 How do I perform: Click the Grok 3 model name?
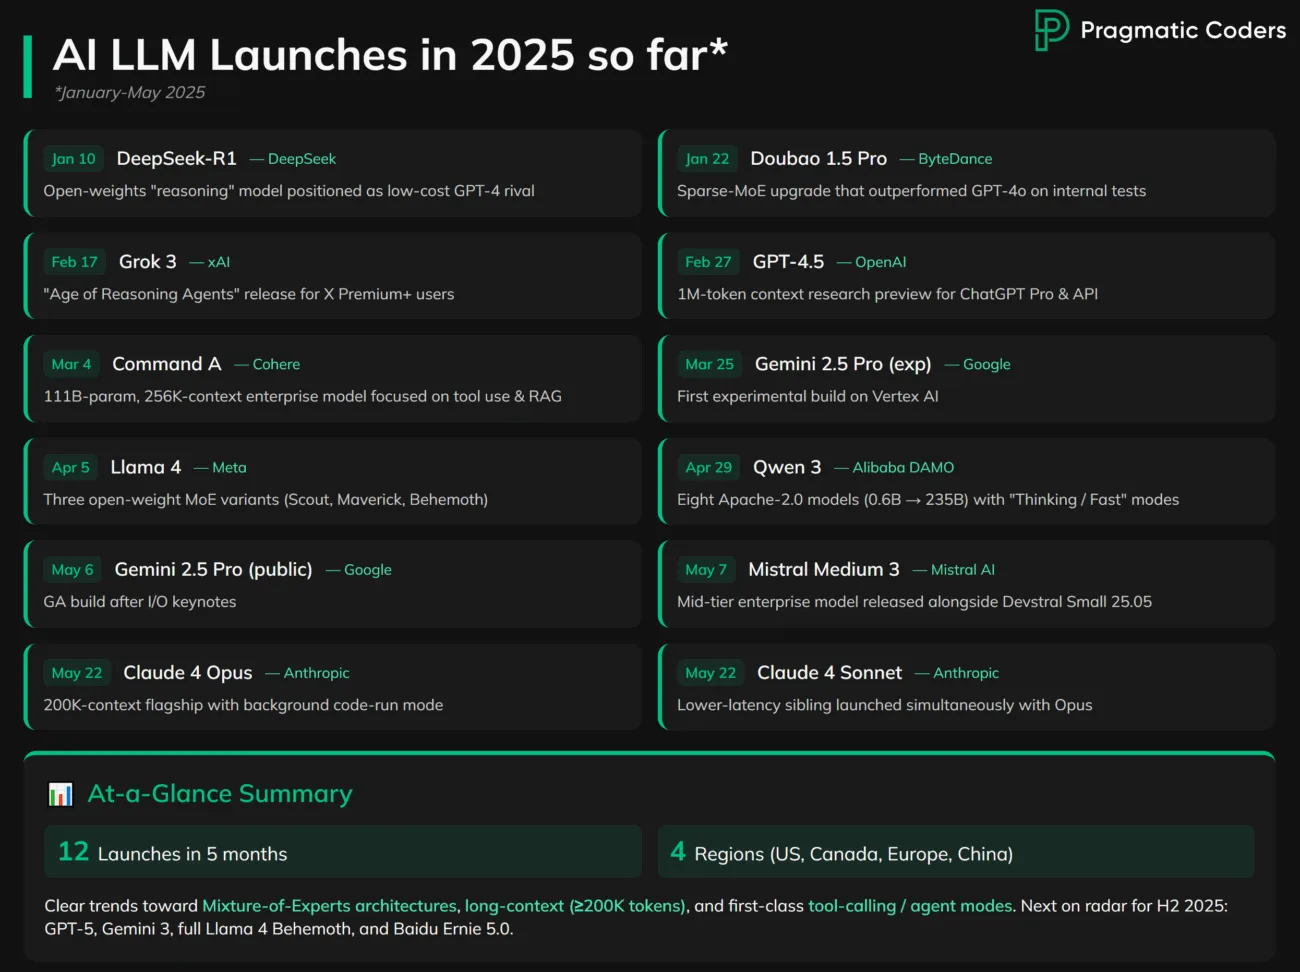147,261
